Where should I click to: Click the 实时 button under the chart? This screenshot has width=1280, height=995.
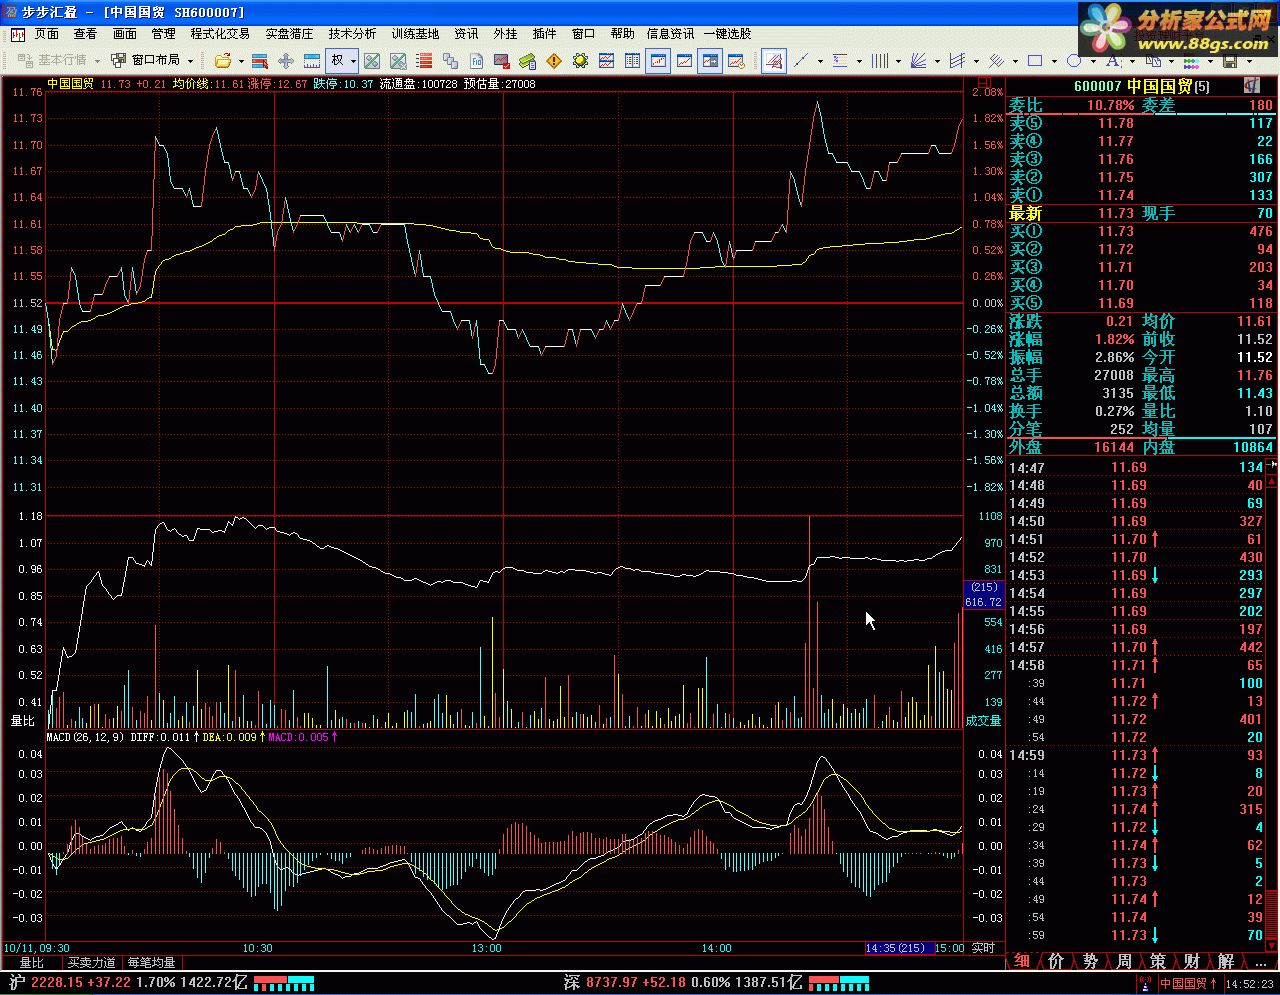[983, 948]
